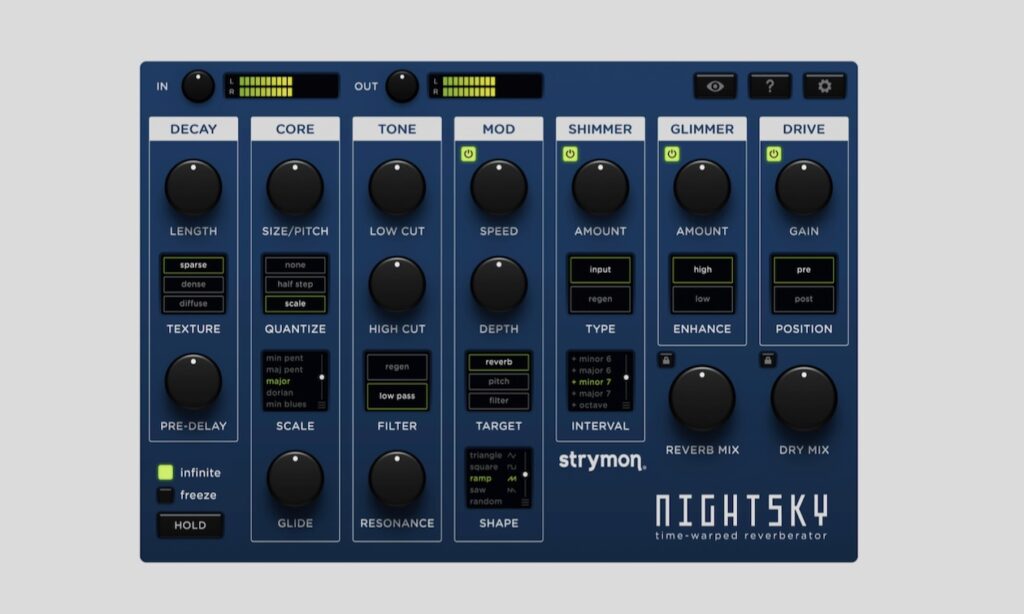The height and width of the screenshot is (614, 1024).
Task: Open the hamburger menu on the Shape list
Action: (x=525, y=501)
